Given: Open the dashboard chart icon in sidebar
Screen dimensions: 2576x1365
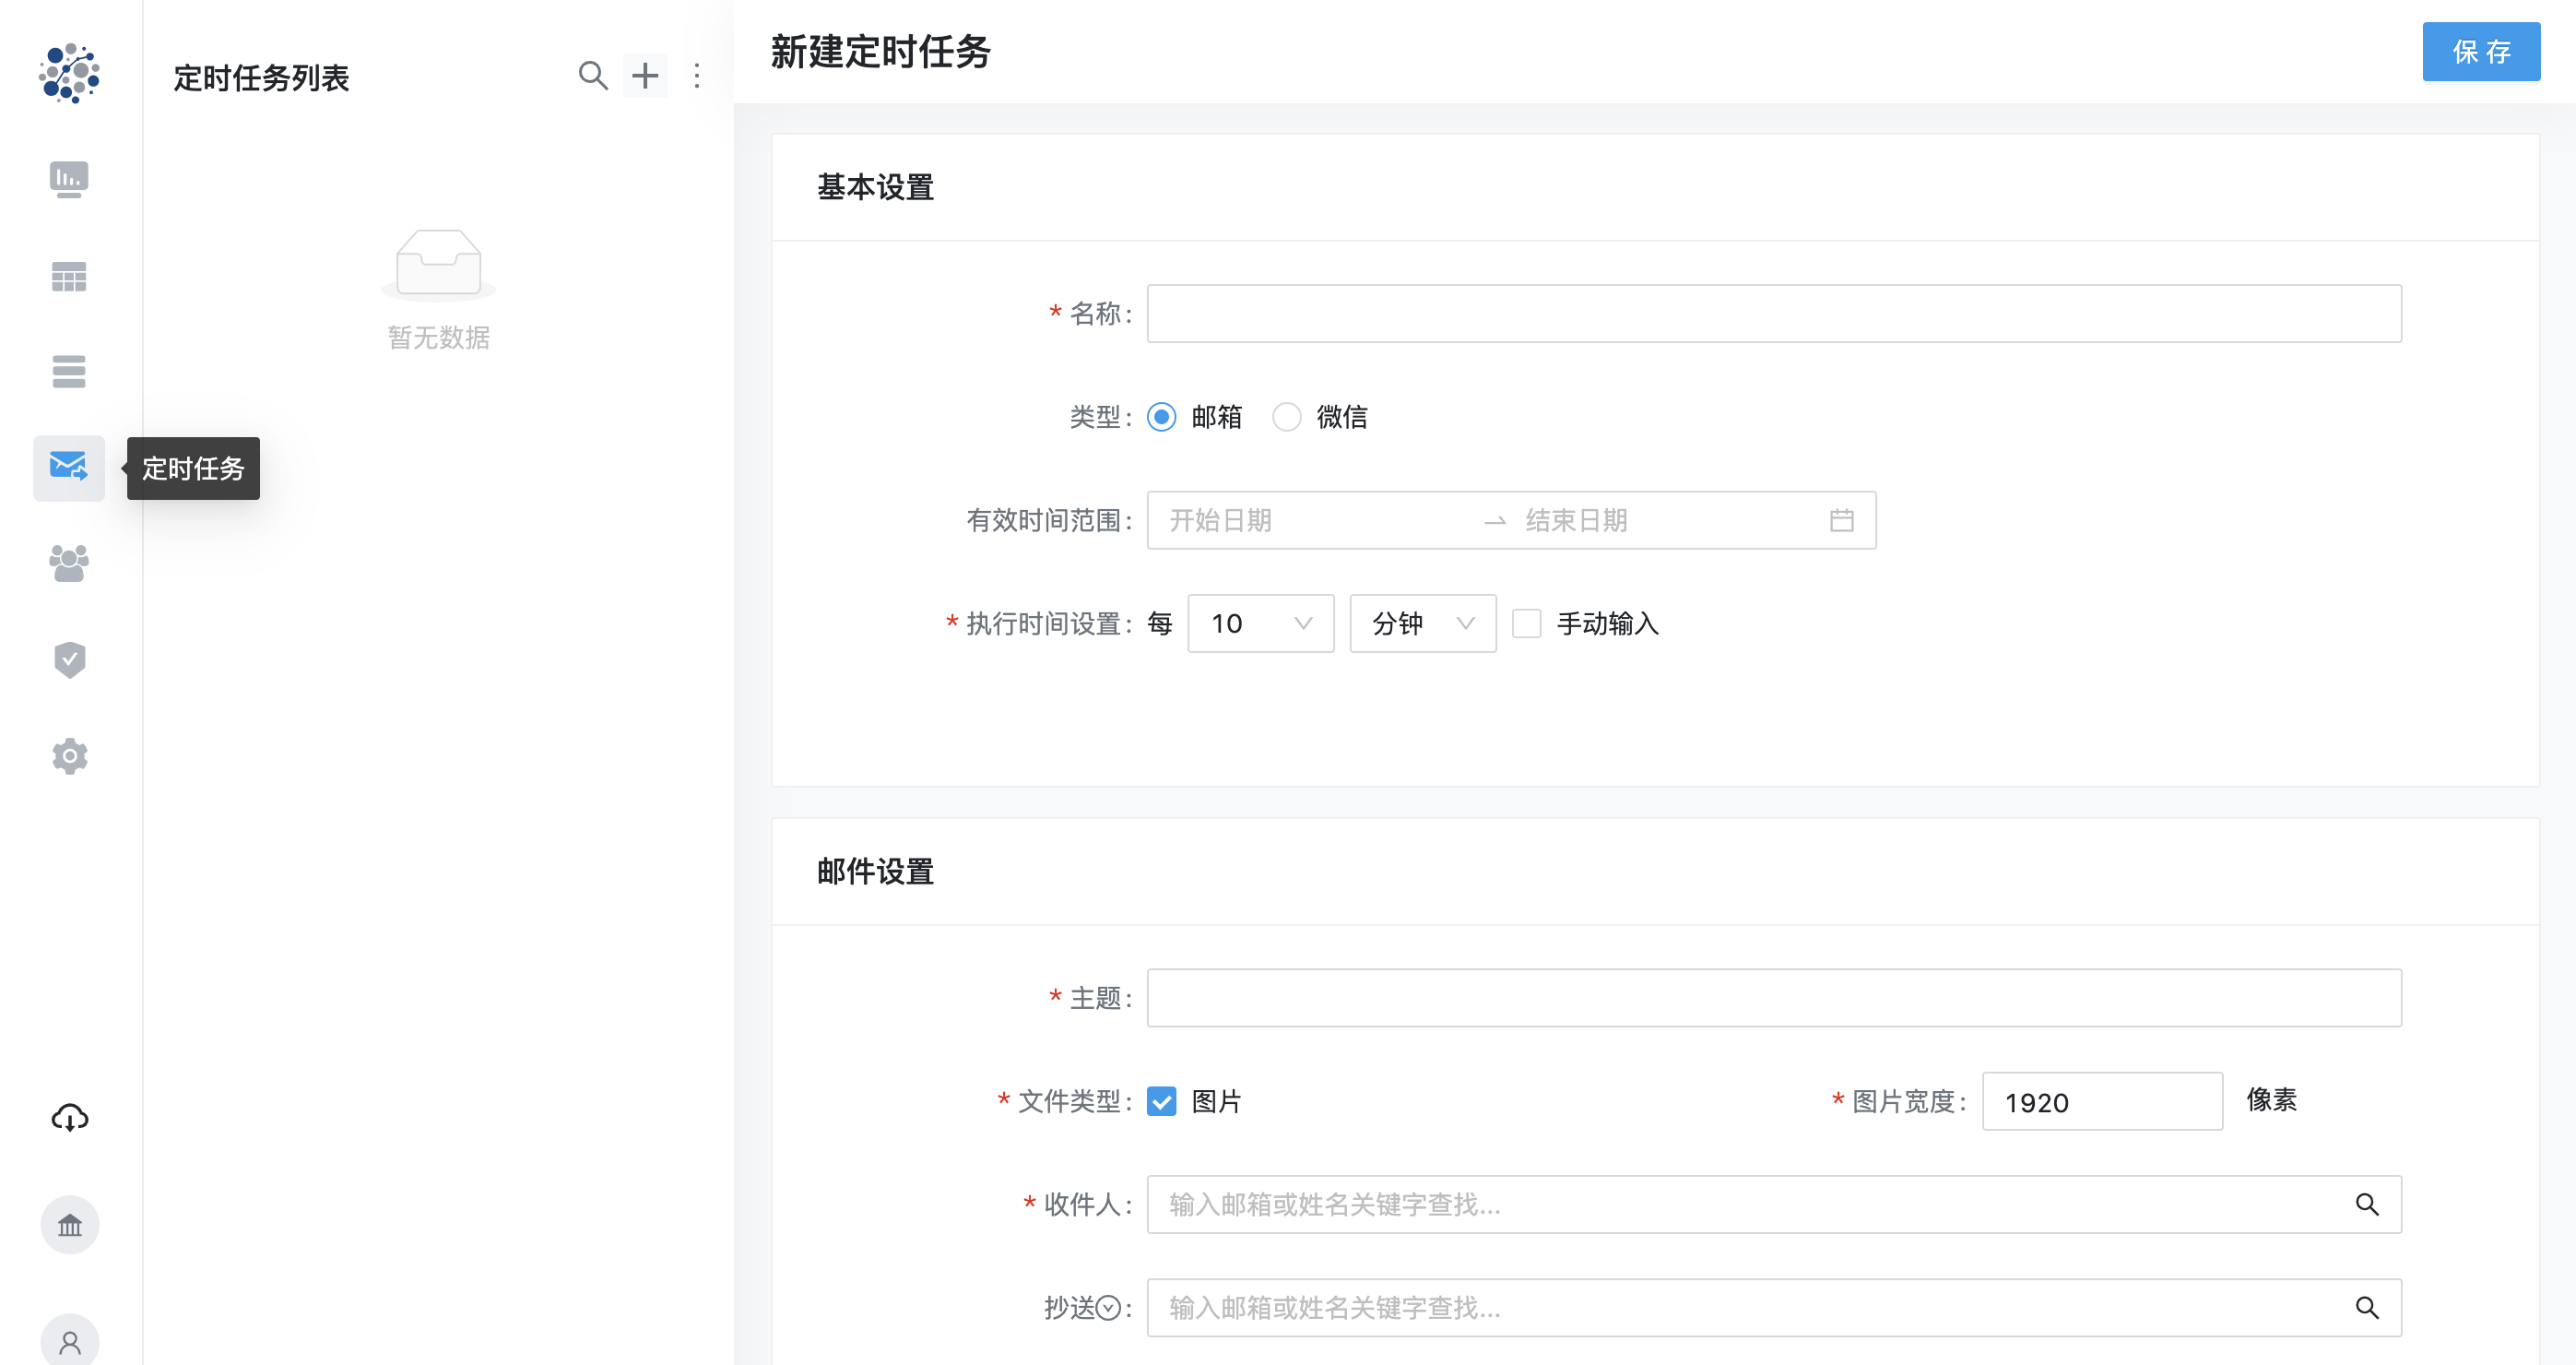Looking at the screenshot, I should tap(69, 180).
